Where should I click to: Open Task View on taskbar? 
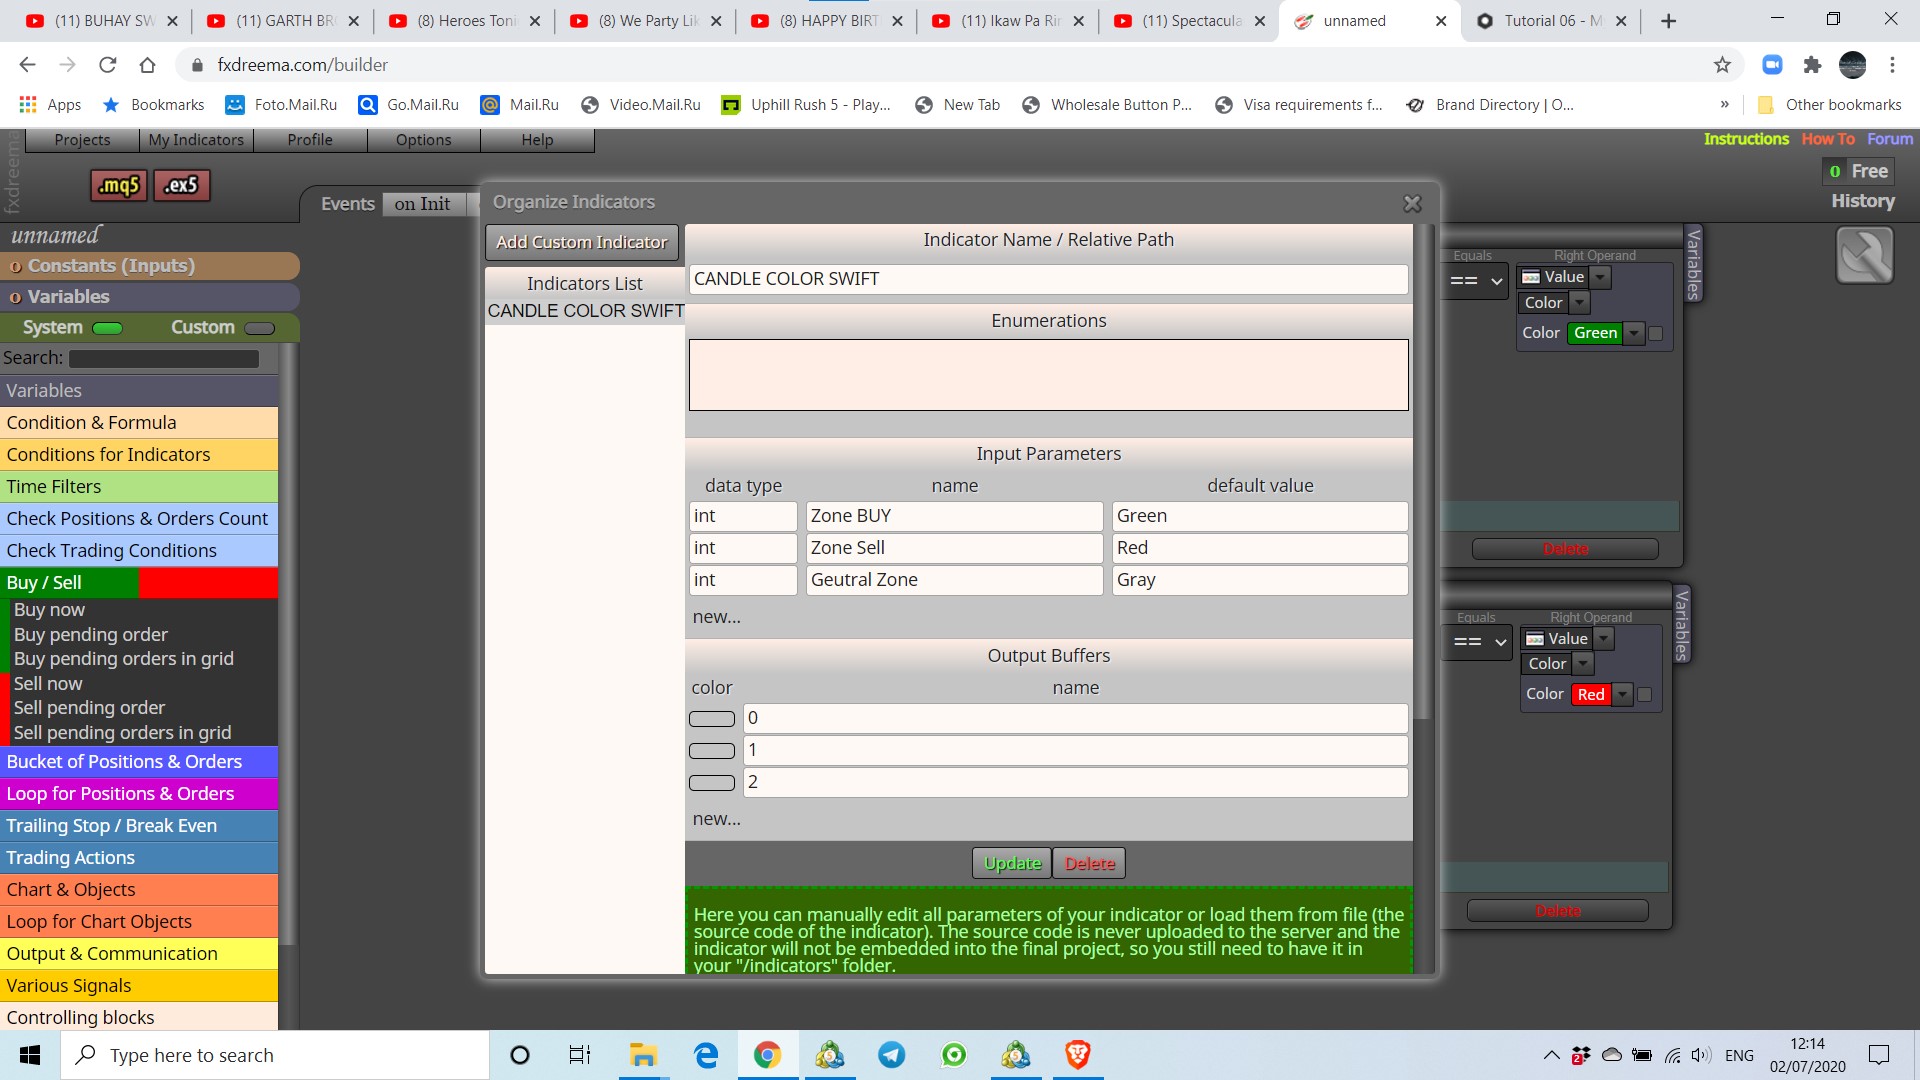[580, 1055]
